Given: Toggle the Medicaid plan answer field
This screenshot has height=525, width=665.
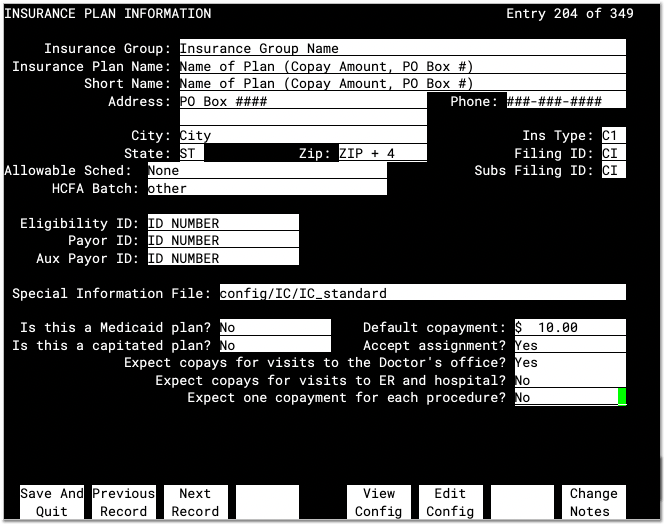Looking at the screenshot, I should (275, 327).
